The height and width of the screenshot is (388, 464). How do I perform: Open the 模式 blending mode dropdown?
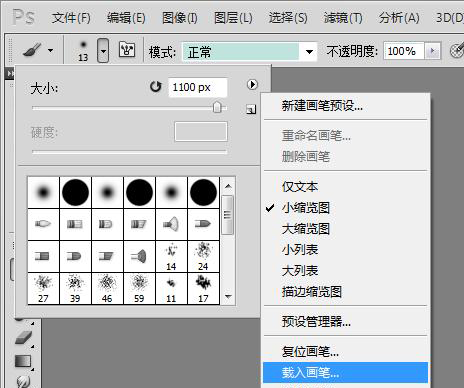[x=249, y=52]
